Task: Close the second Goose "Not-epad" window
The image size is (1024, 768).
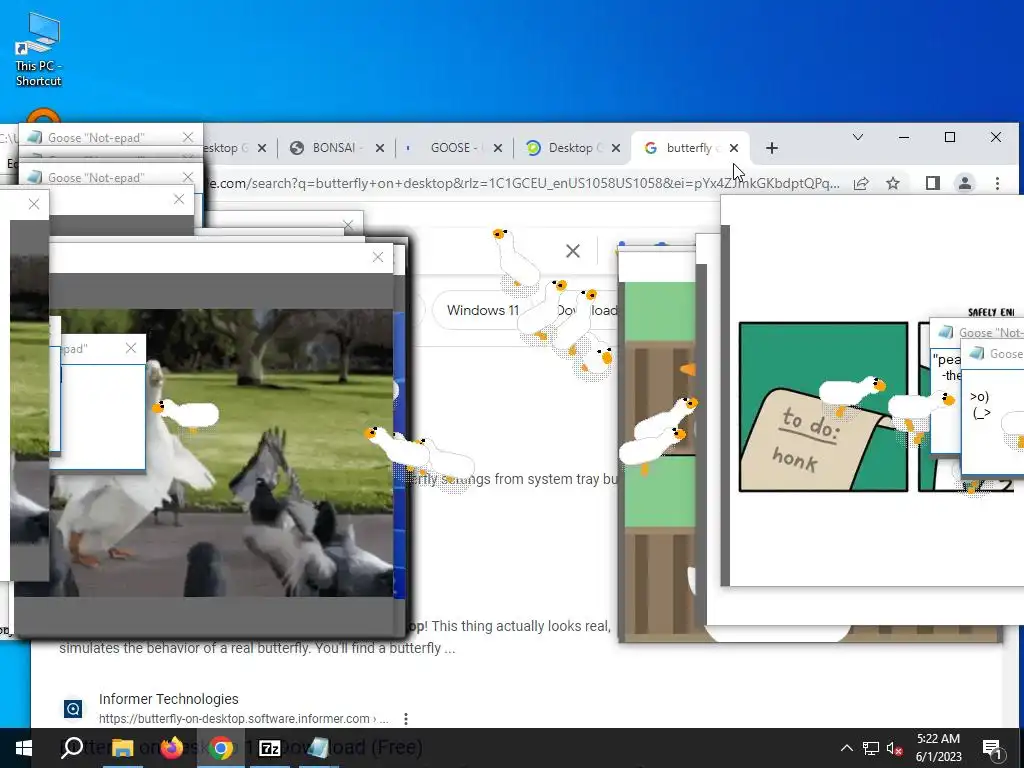Action: pyautogui.click(x=188, y=177)
